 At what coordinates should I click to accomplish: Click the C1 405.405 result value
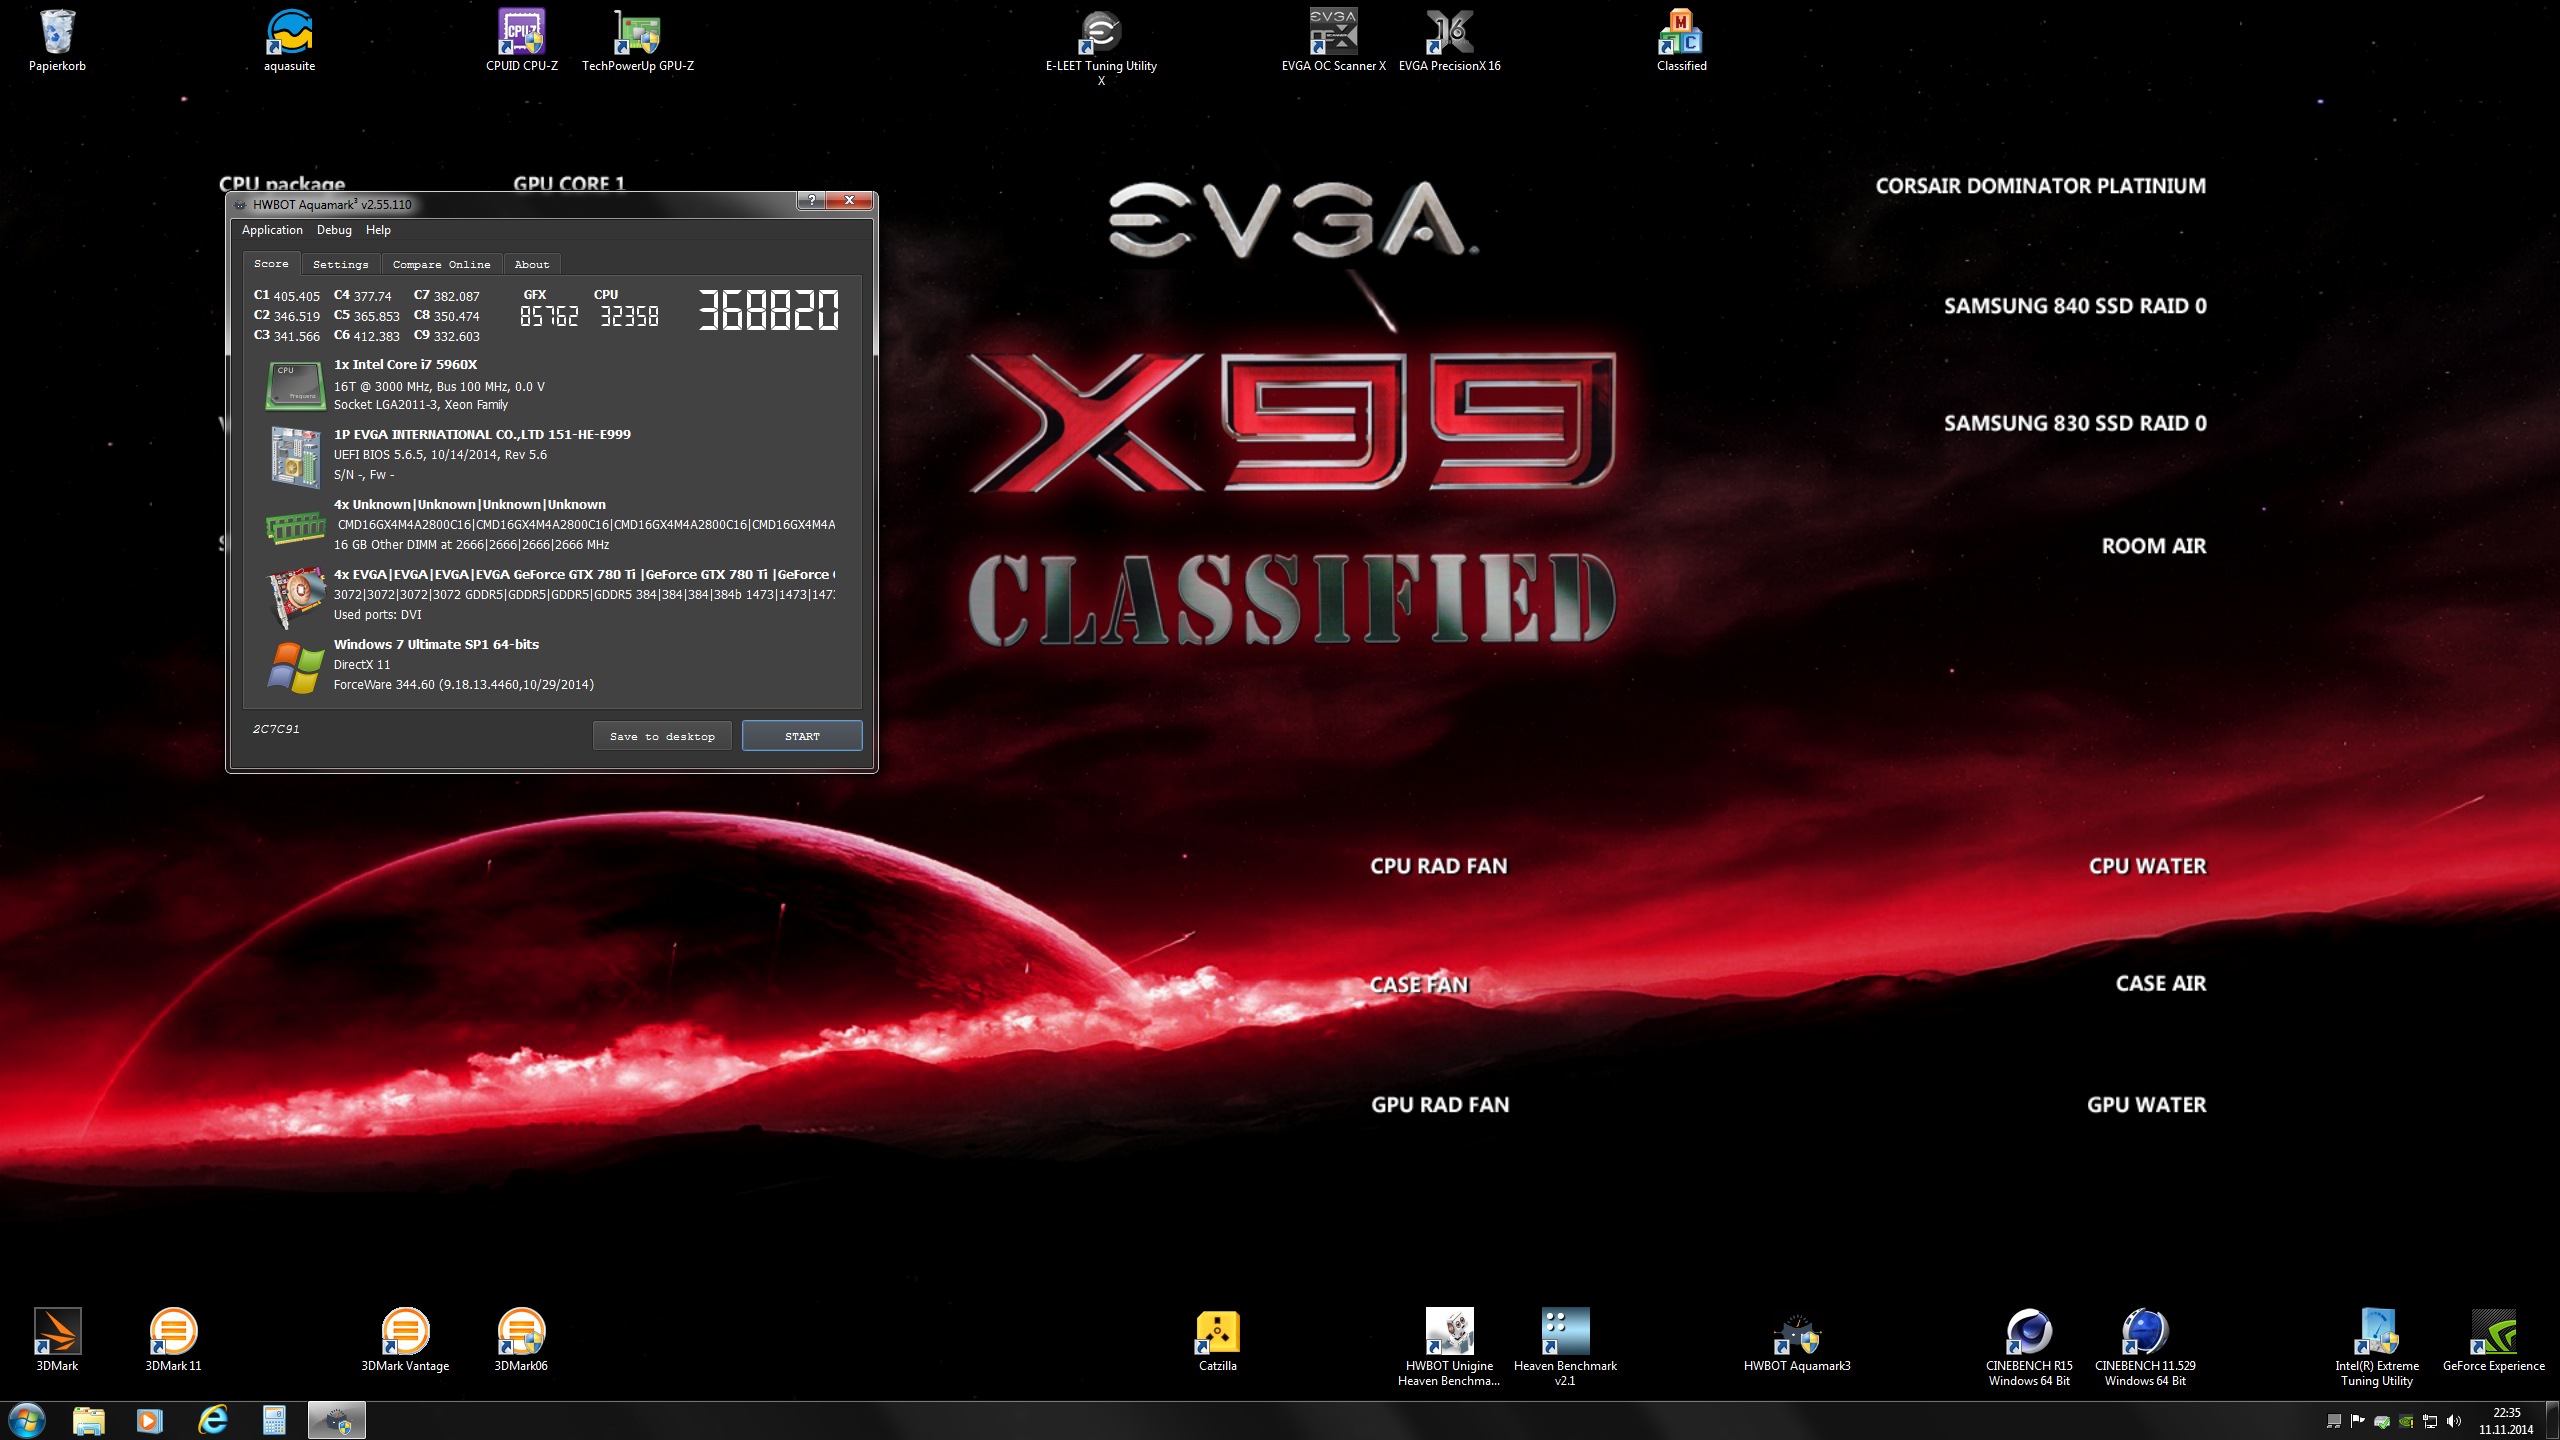pyautogui.click(x=296, y=296)
